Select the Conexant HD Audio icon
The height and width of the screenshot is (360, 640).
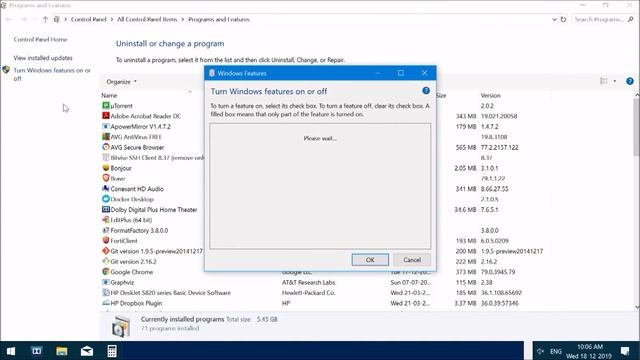pos(106,189)
